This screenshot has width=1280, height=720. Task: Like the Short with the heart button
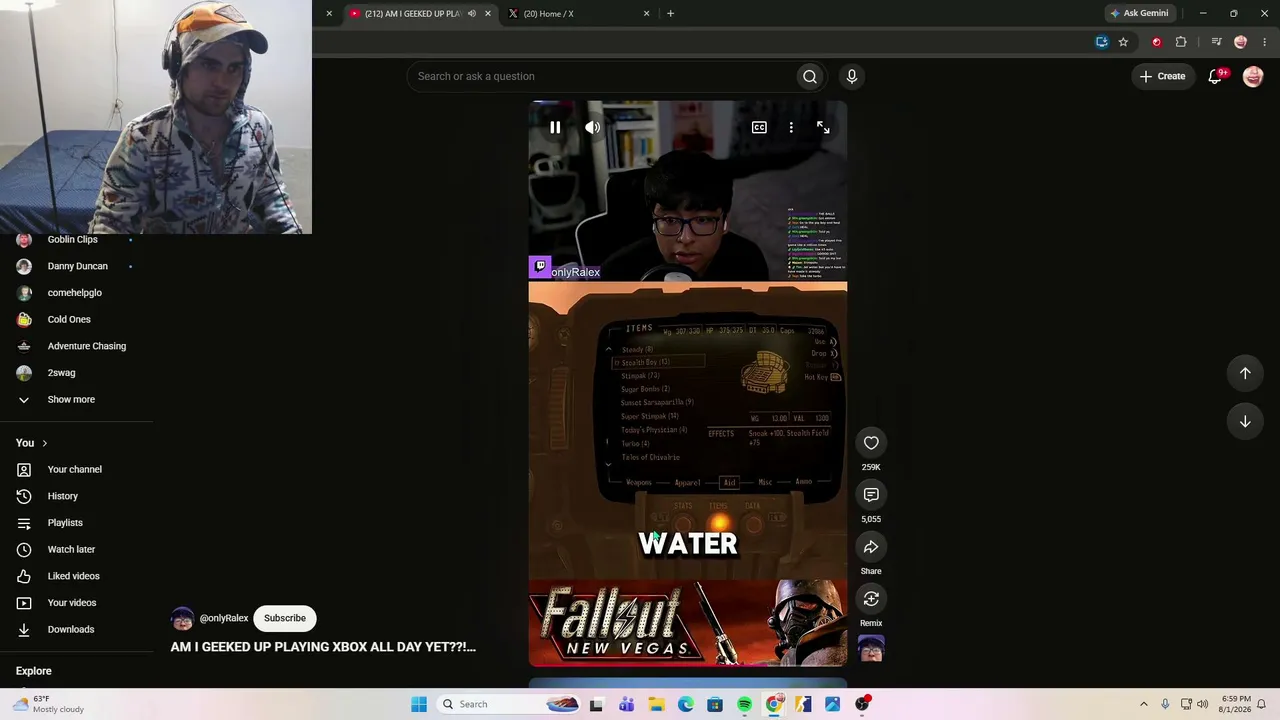(871, 443)
